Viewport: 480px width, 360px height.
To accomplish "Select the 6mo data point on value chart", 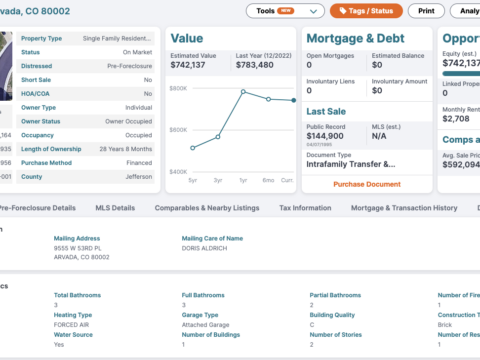I will click(x=268, y=99).
